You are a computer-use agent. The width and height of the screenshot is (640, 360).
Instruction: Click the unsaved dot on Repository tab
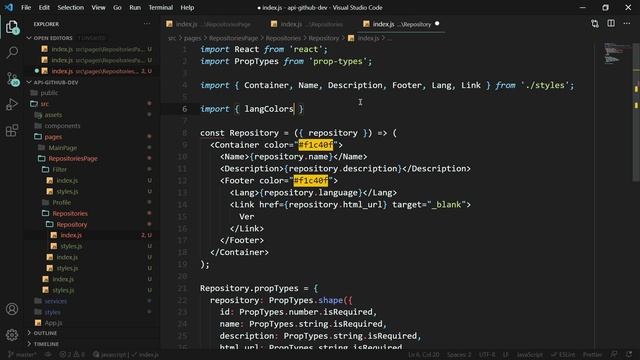[x=437, y=24]
